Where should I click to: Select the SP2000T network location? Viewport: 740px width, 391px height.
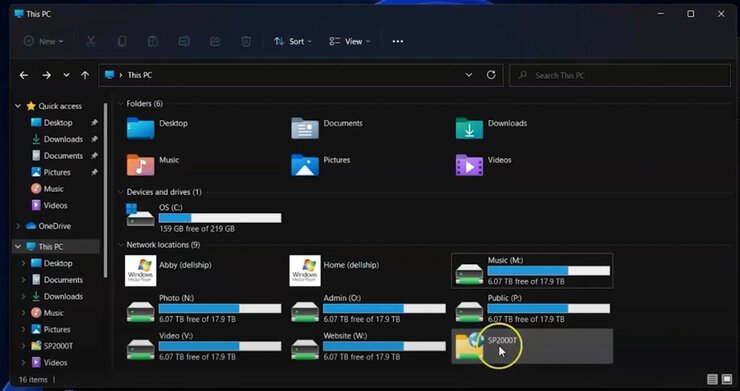[x=532, y=346]
